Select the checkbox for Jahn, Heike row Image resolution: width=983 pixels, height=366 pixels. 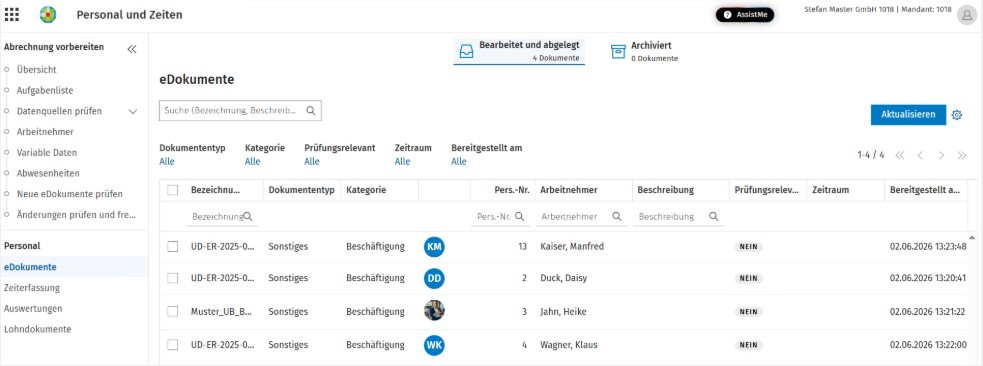point(172,311)
